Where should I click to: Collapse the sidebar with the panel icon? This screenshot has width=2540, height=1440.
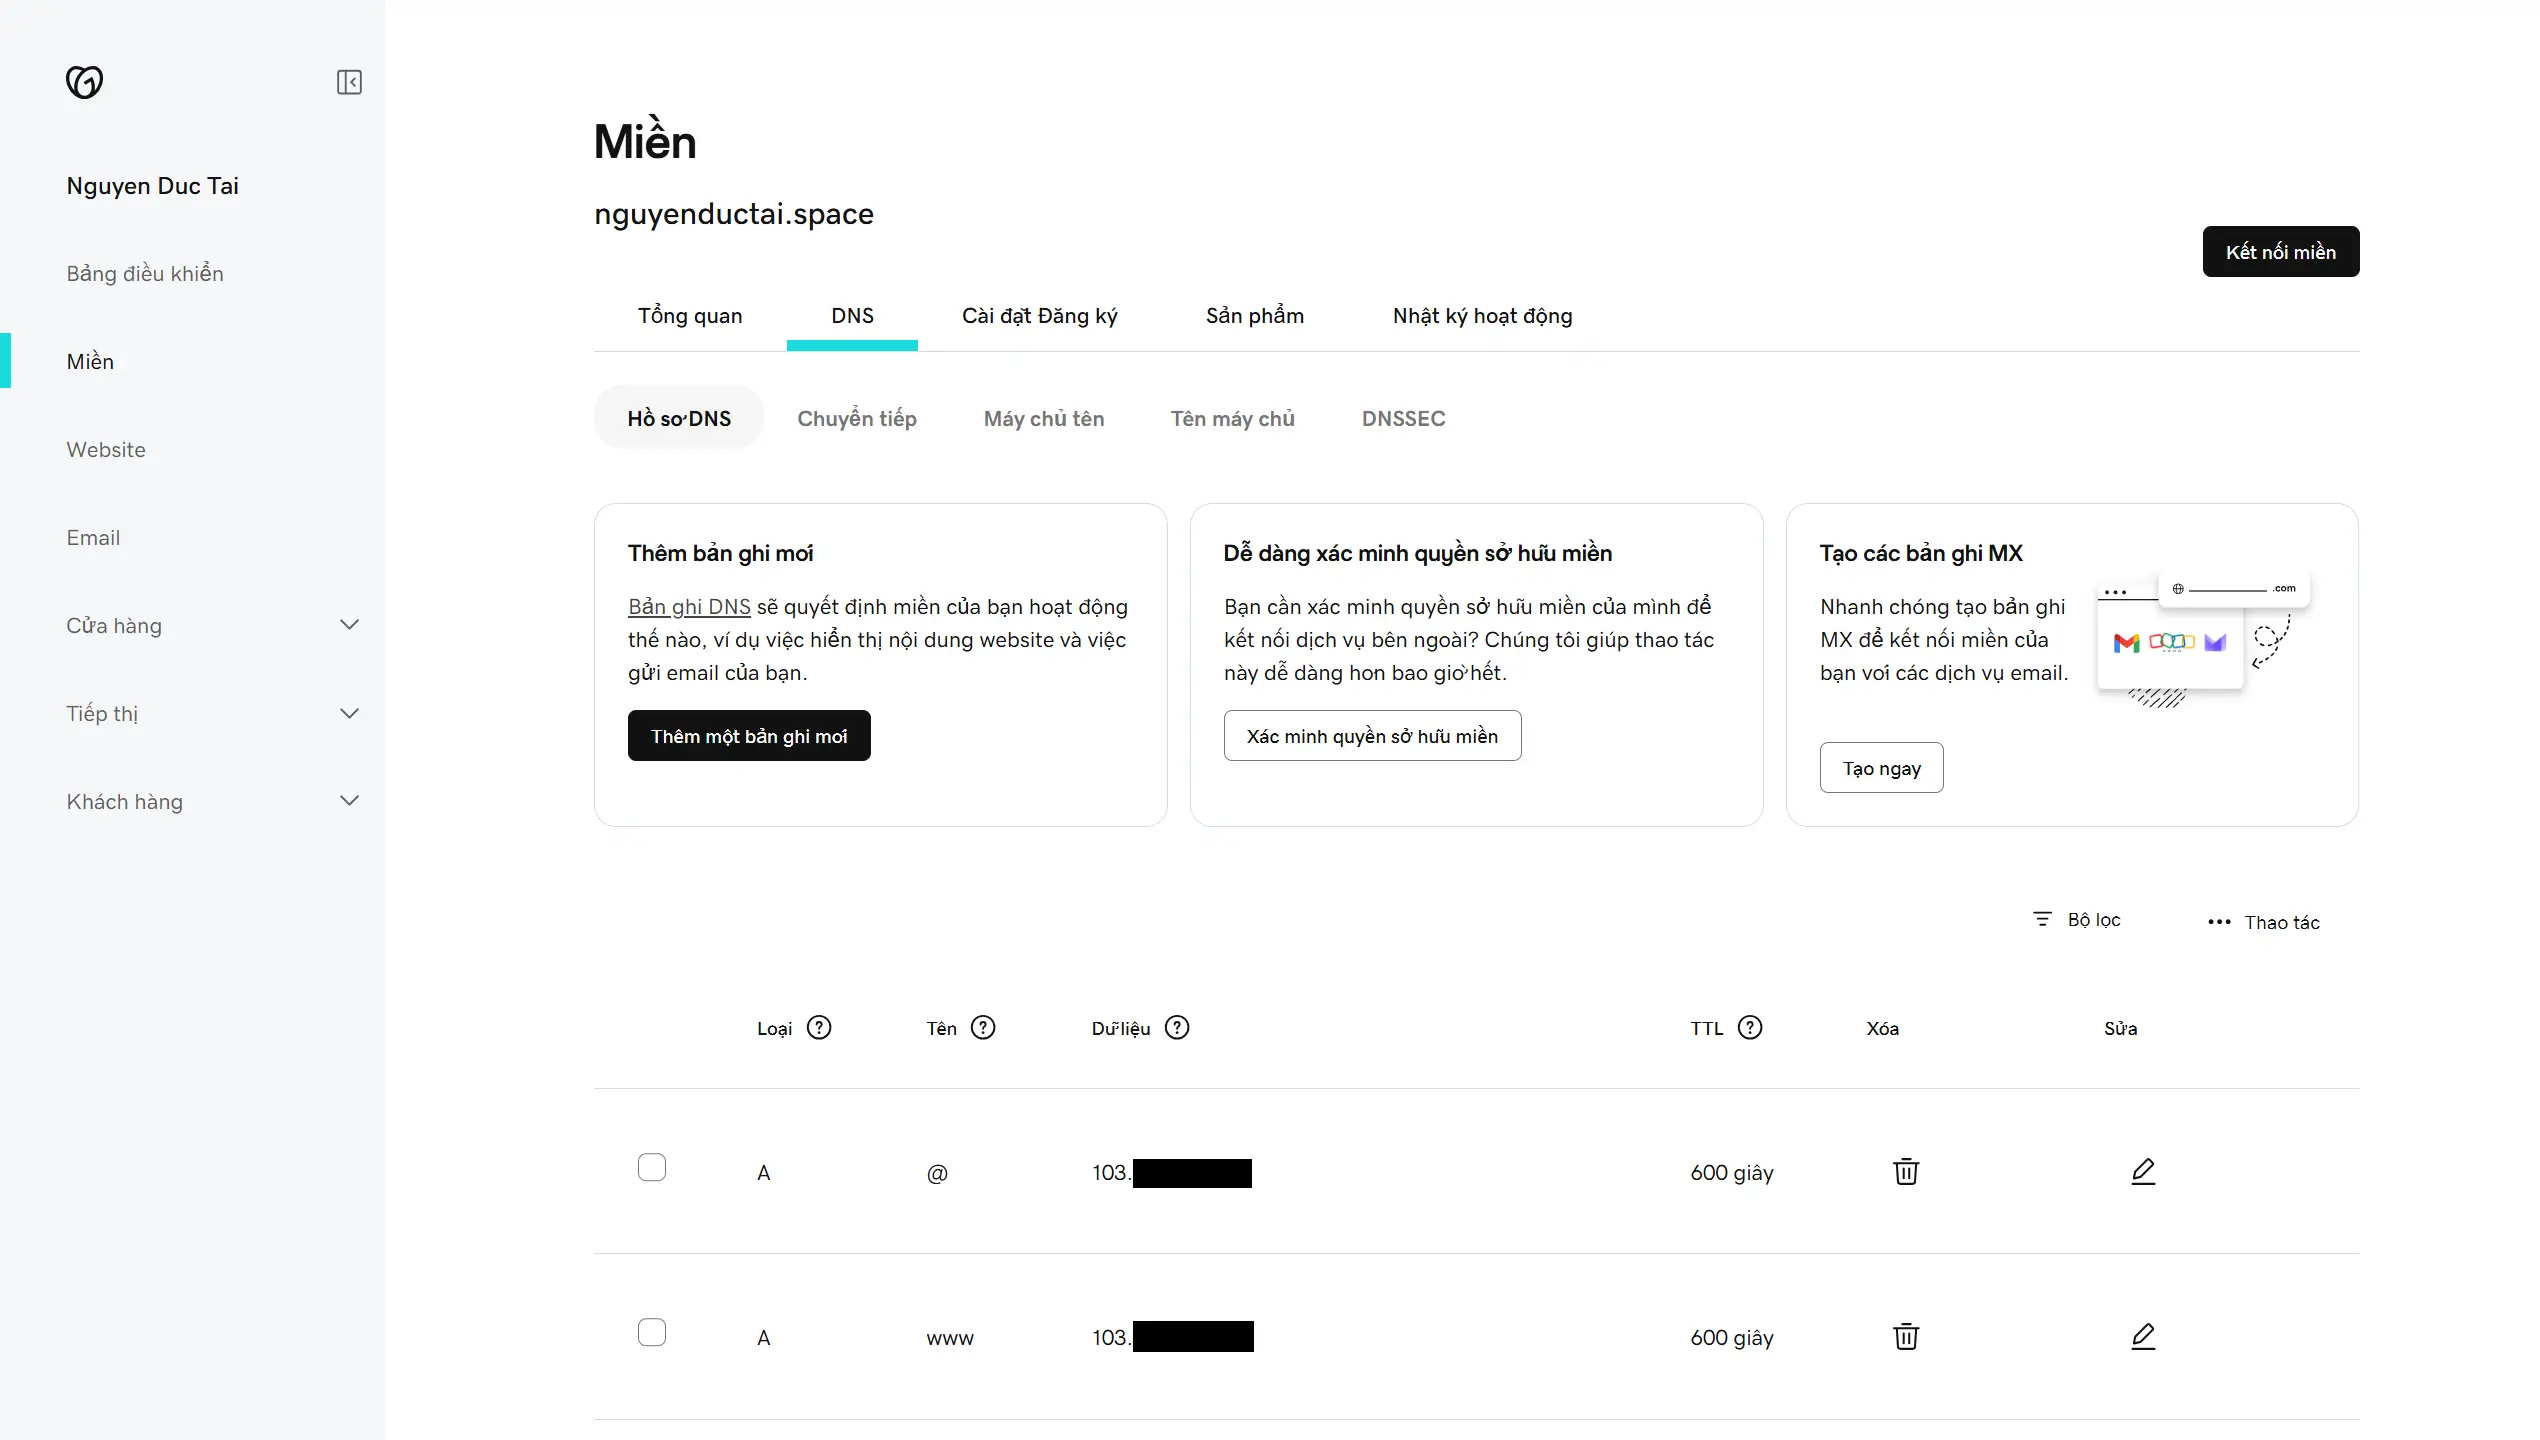tap(349, 82)
